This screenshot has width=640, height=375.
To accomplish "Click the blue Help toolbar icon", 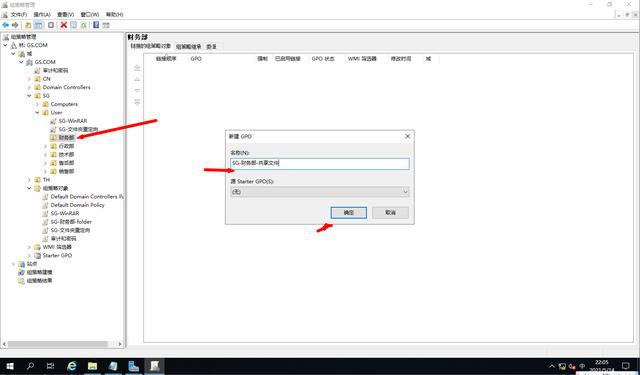I will pyautogui.click(x=96, y=25).
